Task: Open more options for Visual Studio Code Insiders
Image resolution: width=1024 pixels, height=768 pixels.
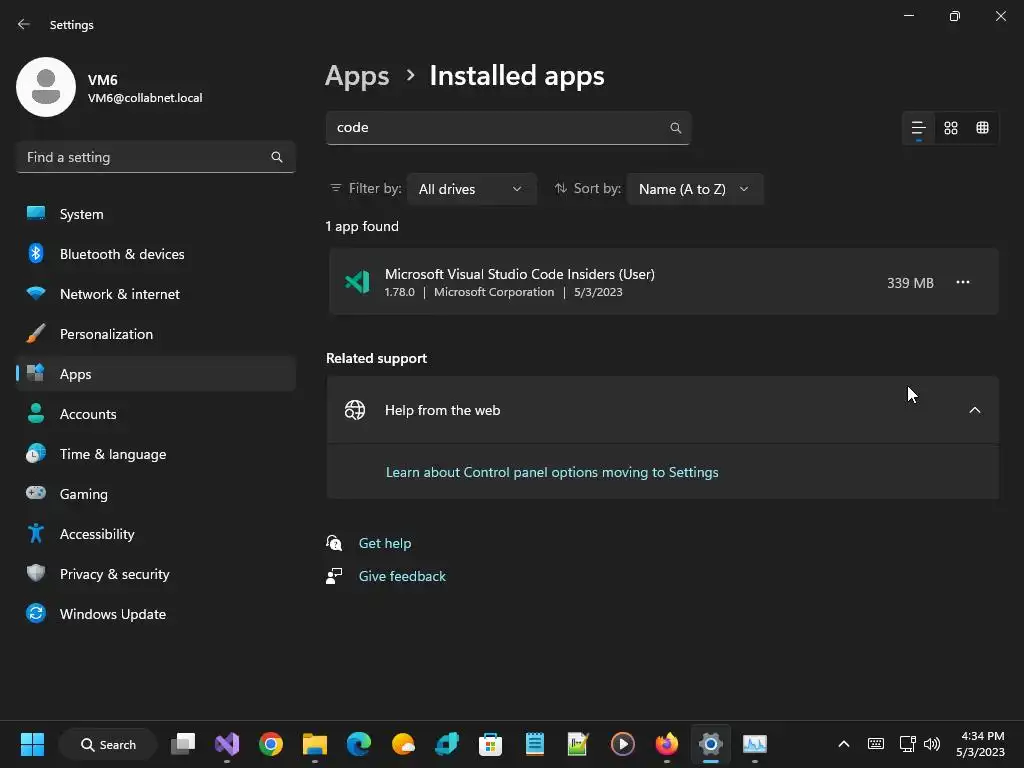Action: point(962,283)
